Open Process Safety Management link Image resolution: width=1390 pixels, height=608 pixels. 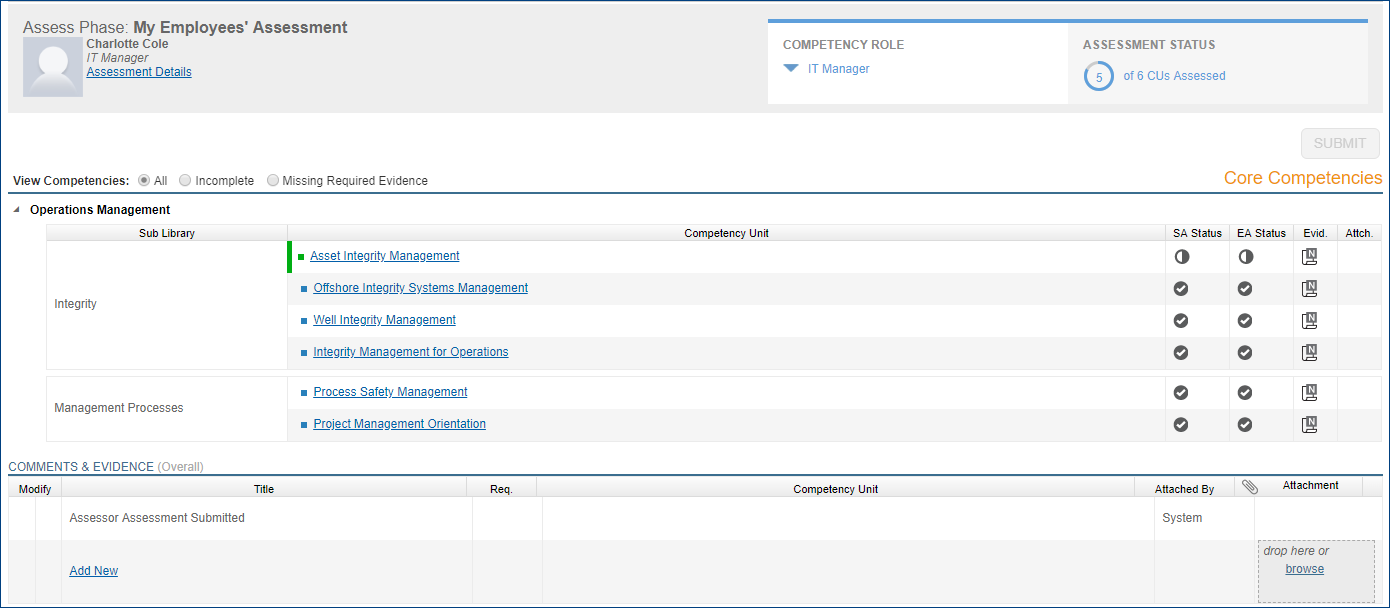click(x=391, y=392)
